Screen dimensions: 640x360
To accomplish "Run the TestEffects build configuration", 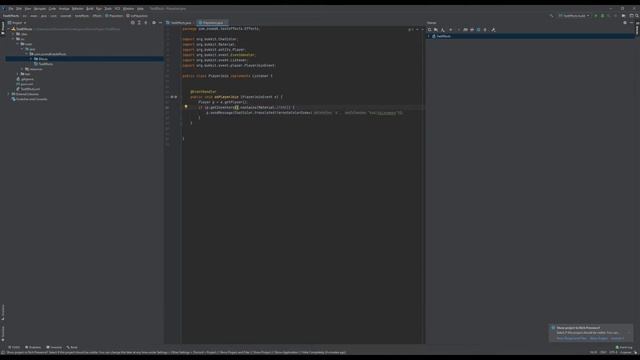I will (x=596, y=16).
